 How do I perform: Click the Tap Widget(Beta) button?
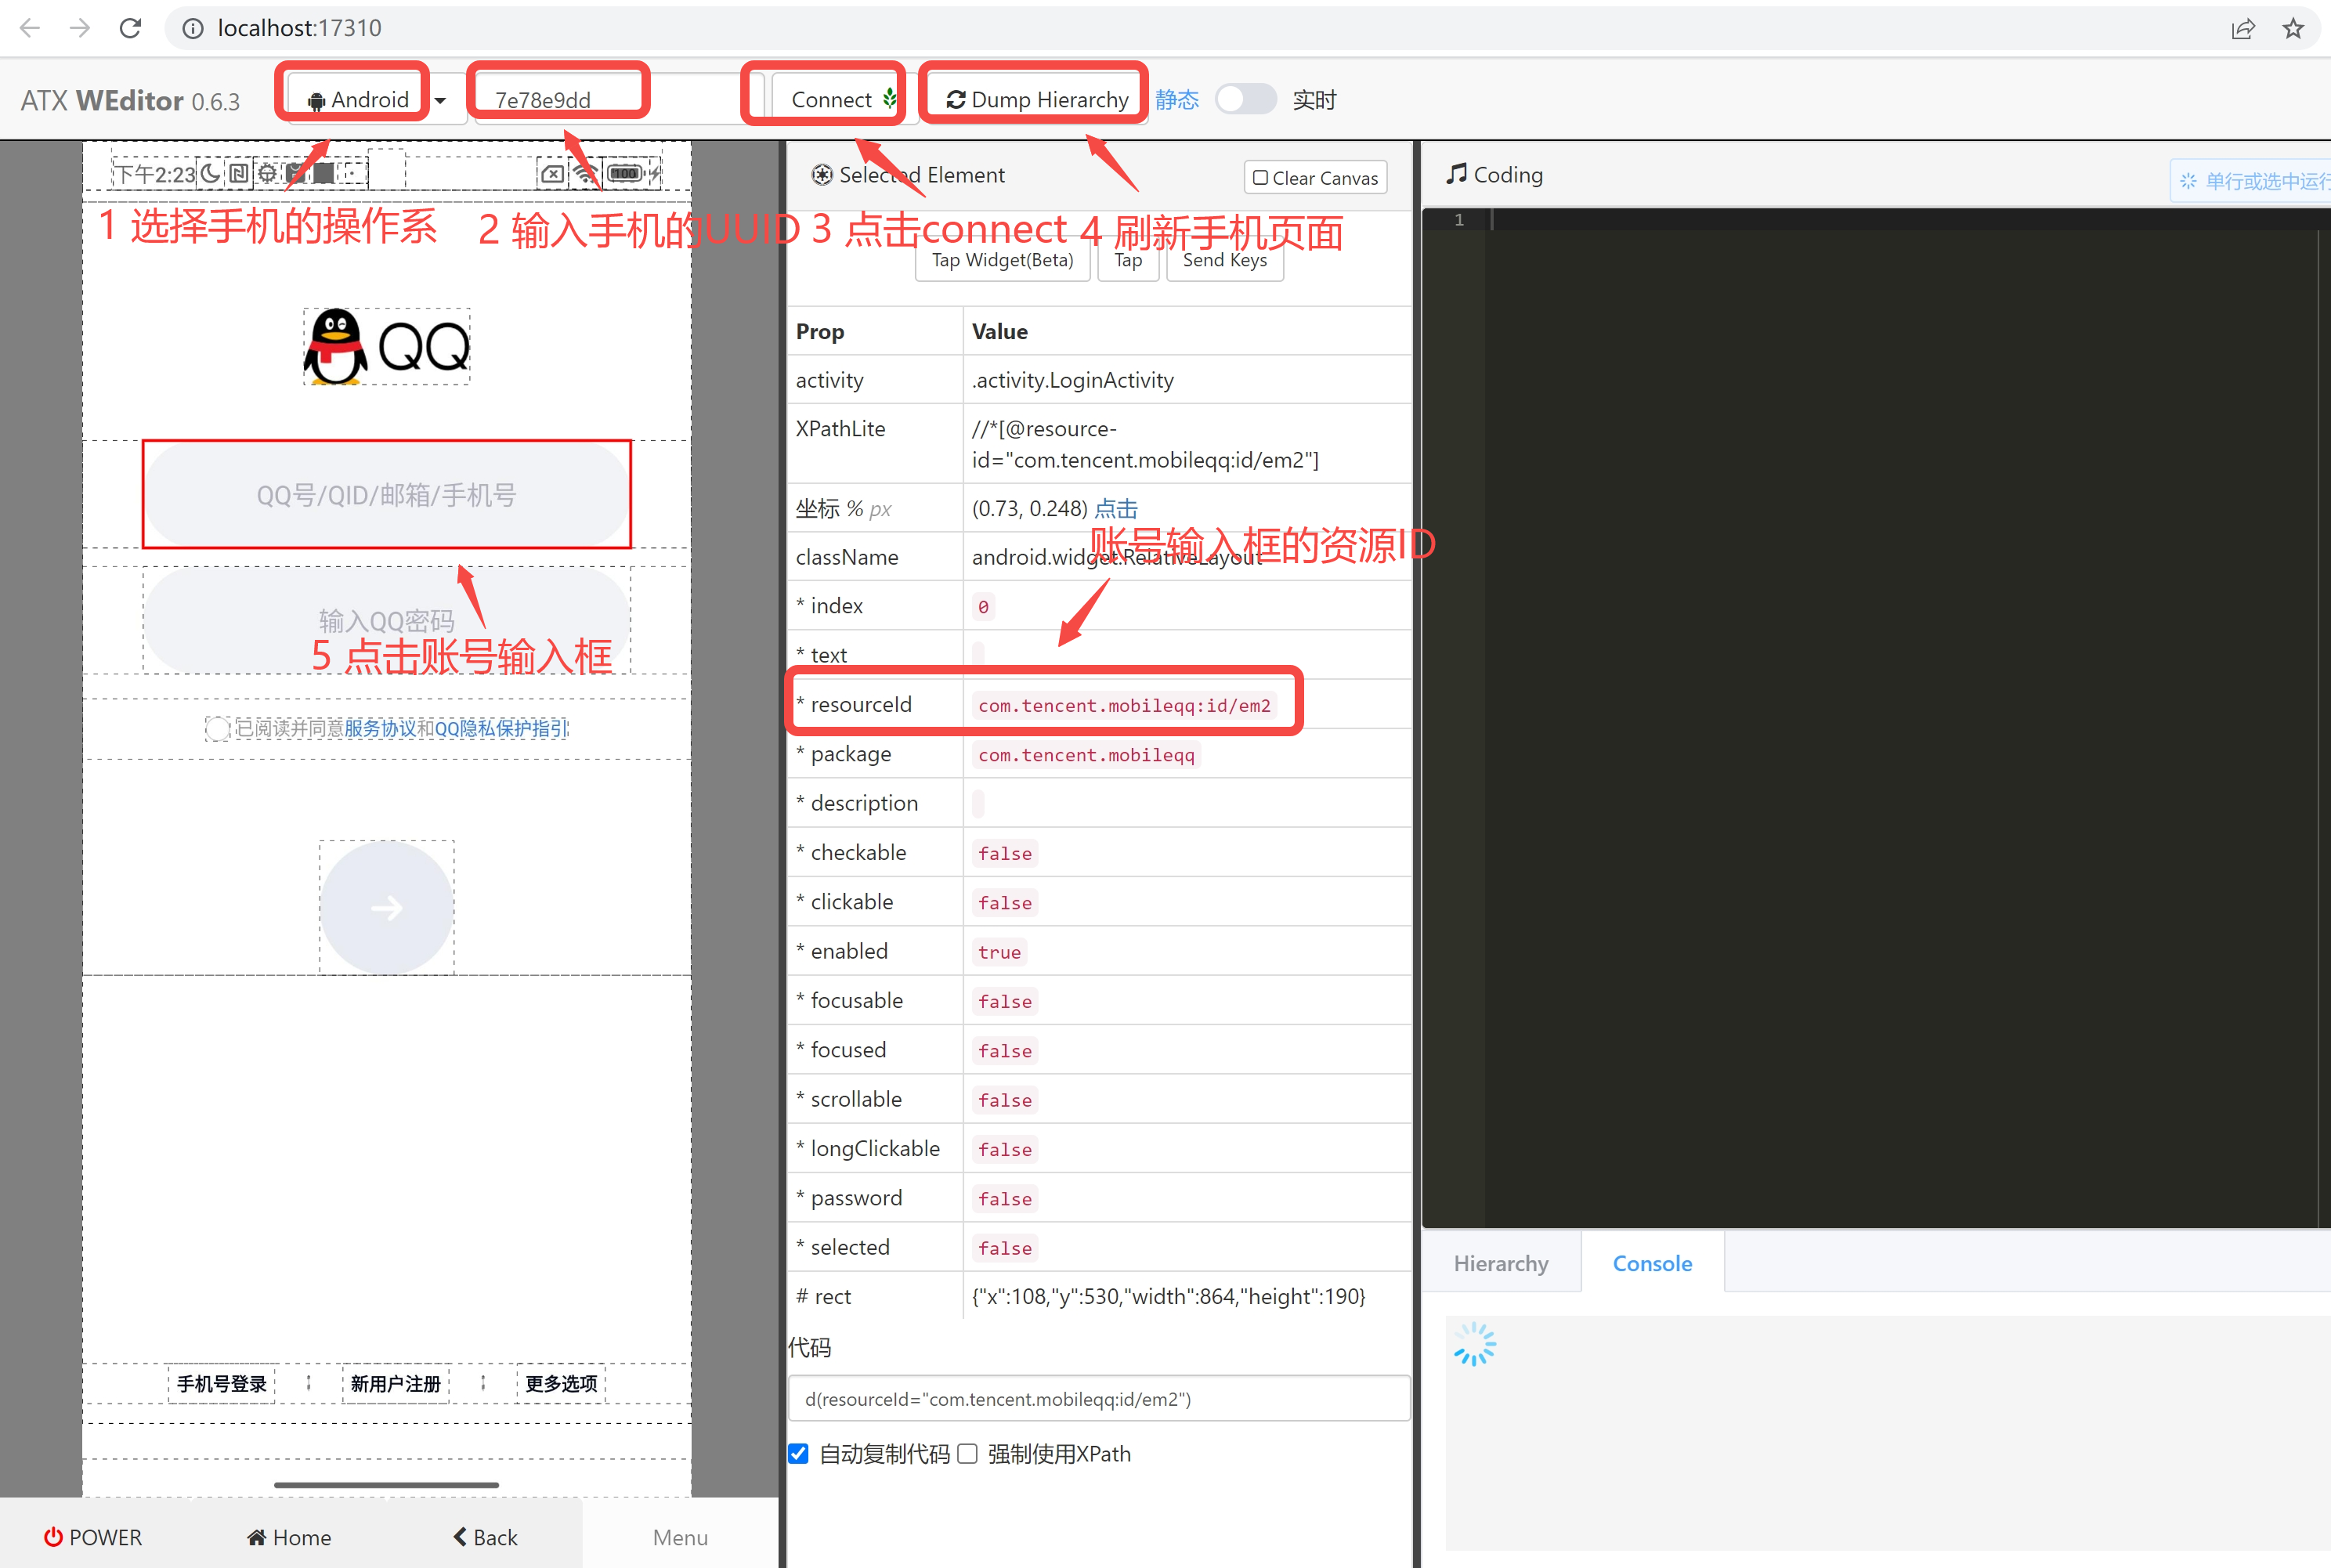(x=1003, y=260)
